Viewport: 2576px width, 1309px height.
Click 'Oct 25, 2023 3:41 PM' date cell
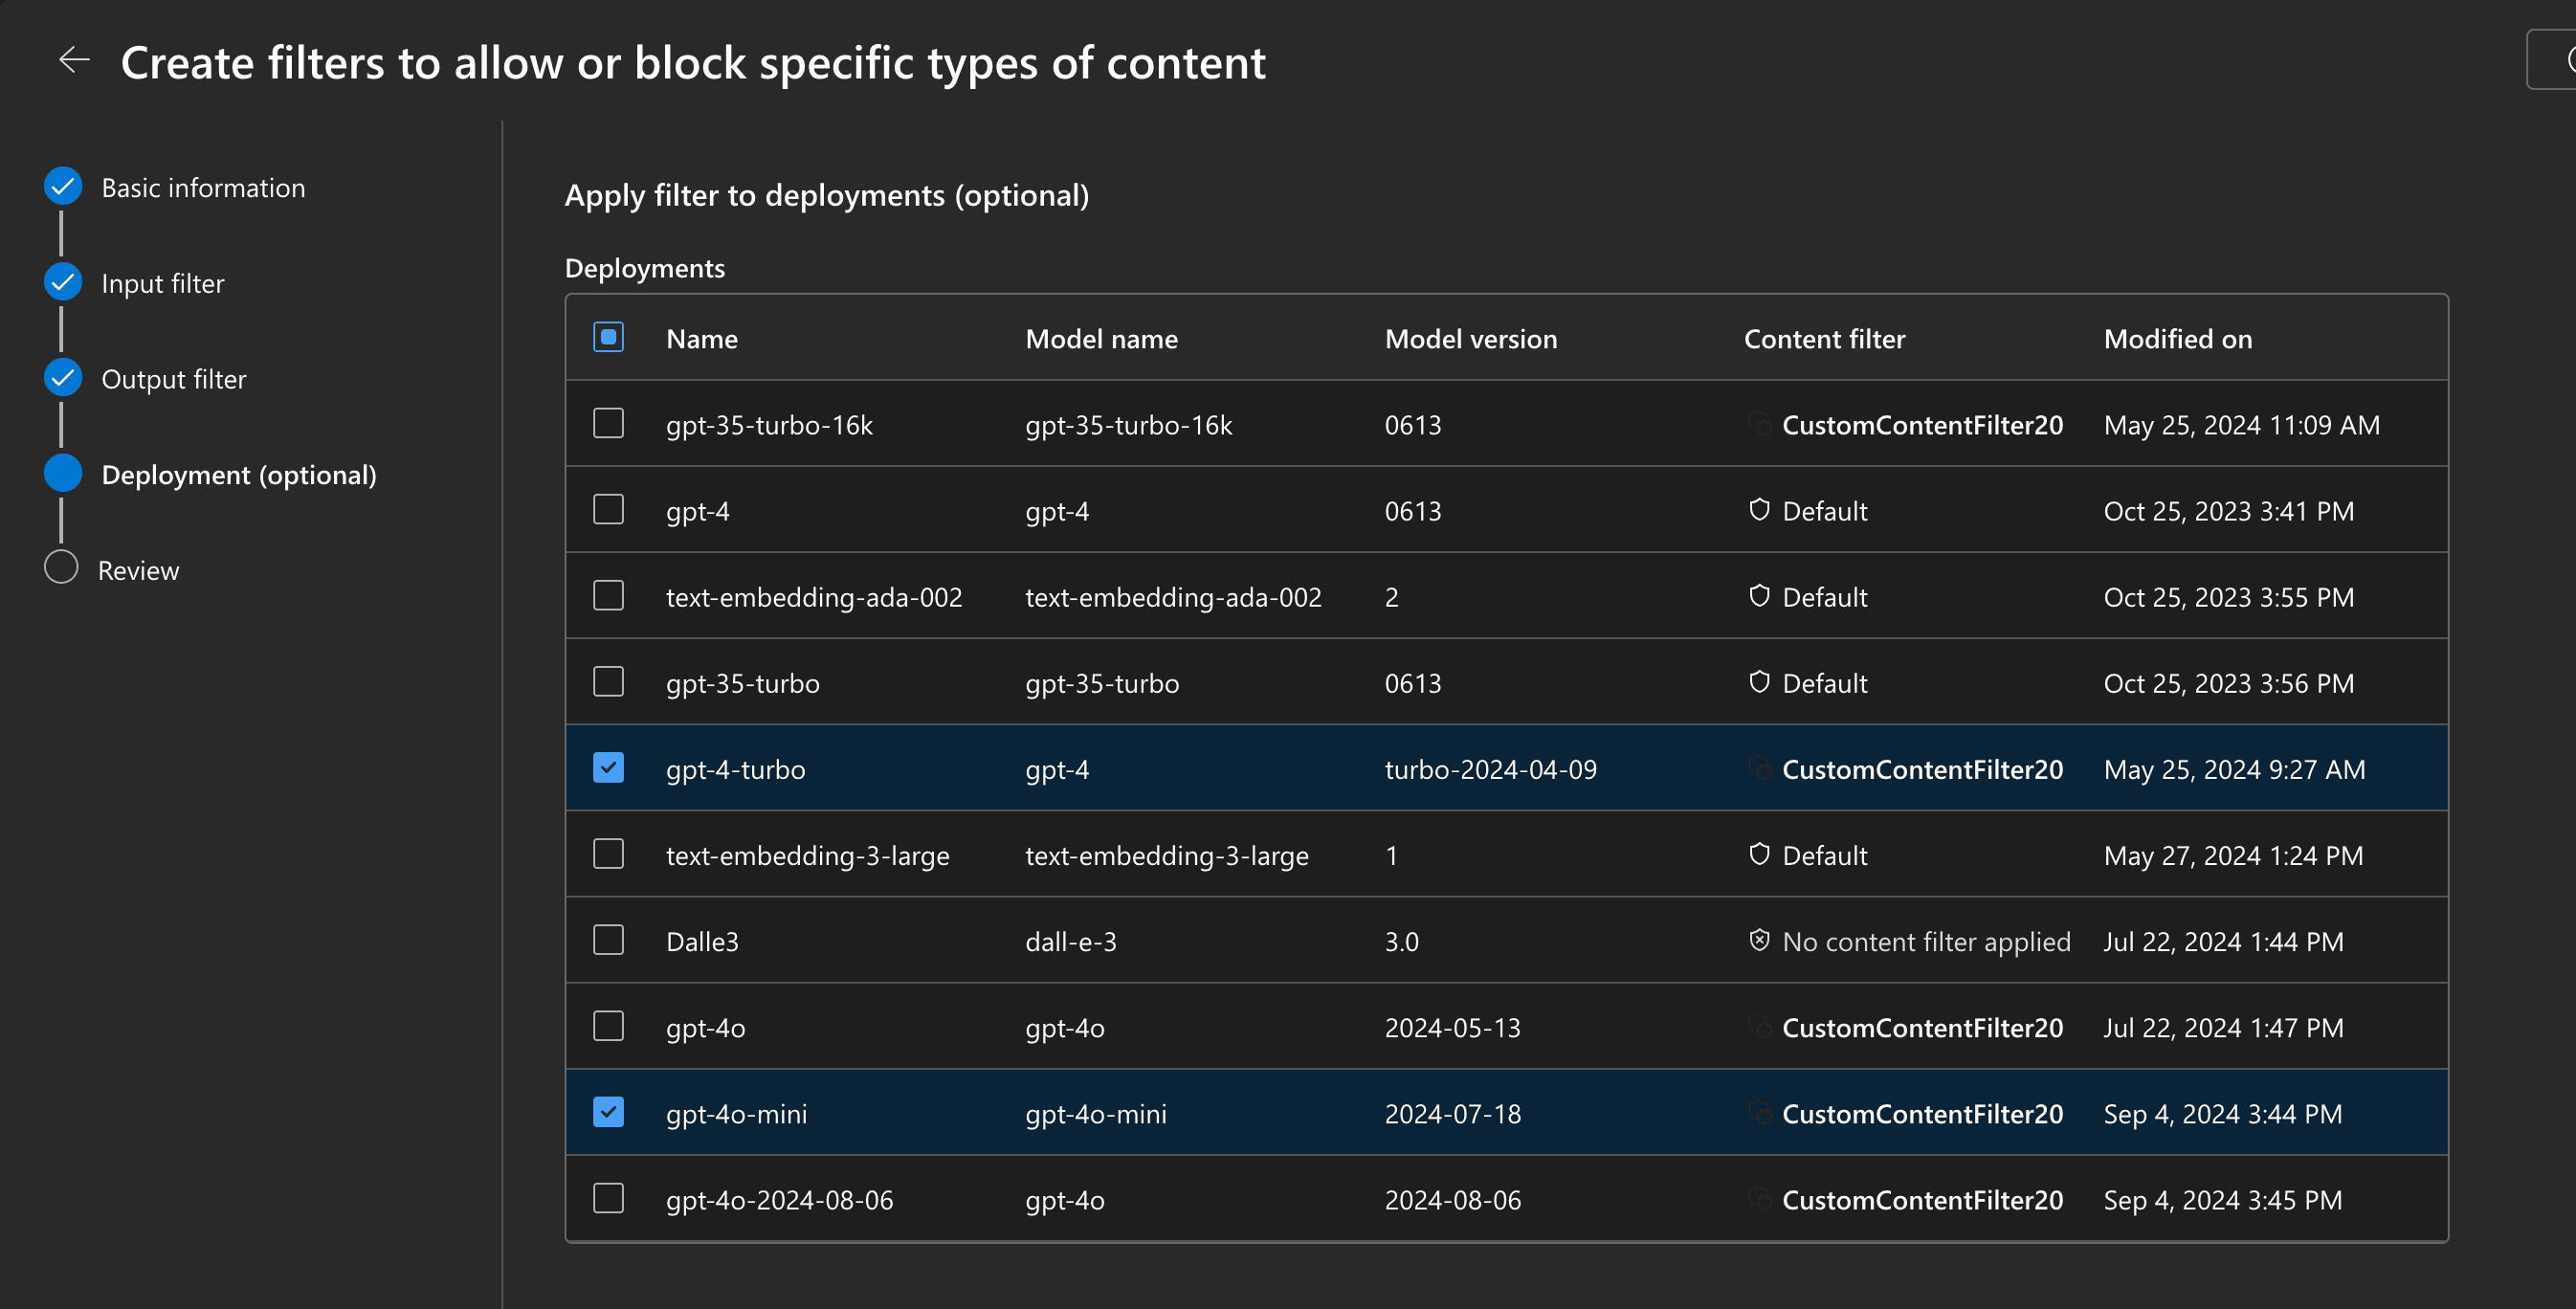(x=2228, y=511)
